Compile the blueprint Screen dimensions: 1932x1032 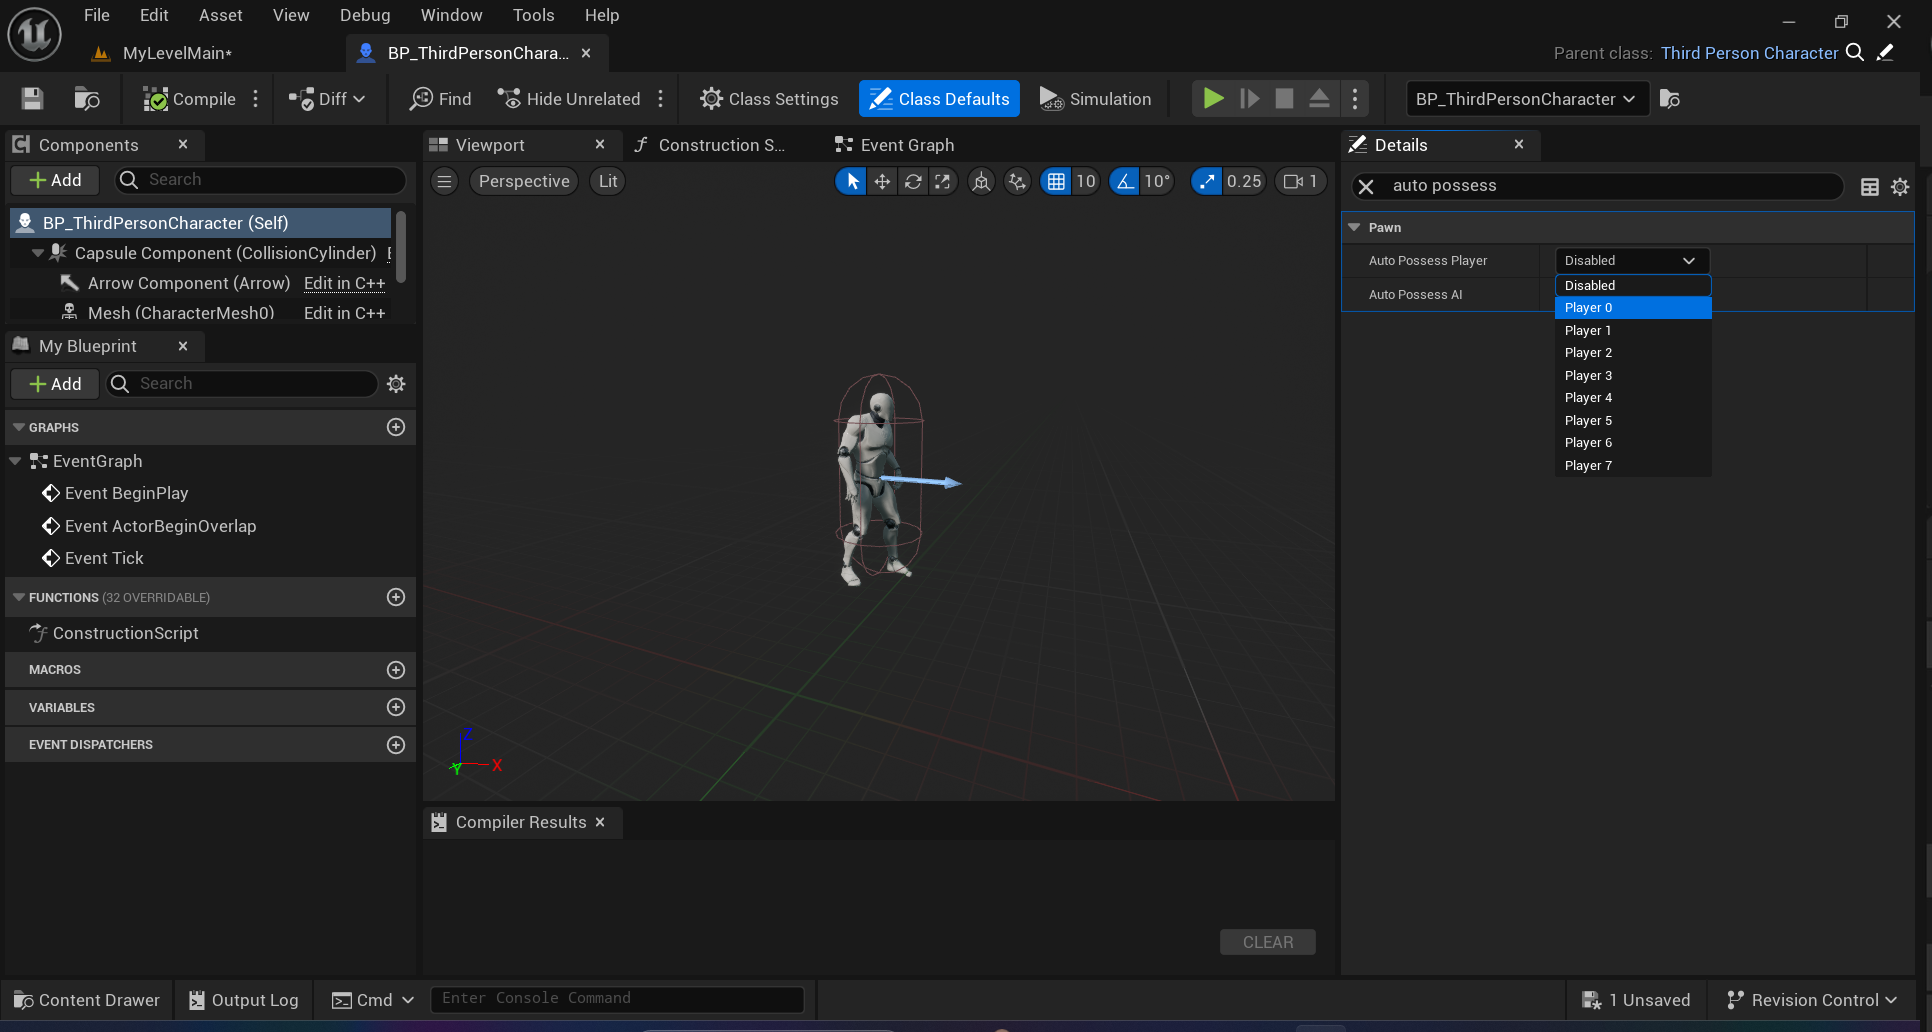(190, 98)
